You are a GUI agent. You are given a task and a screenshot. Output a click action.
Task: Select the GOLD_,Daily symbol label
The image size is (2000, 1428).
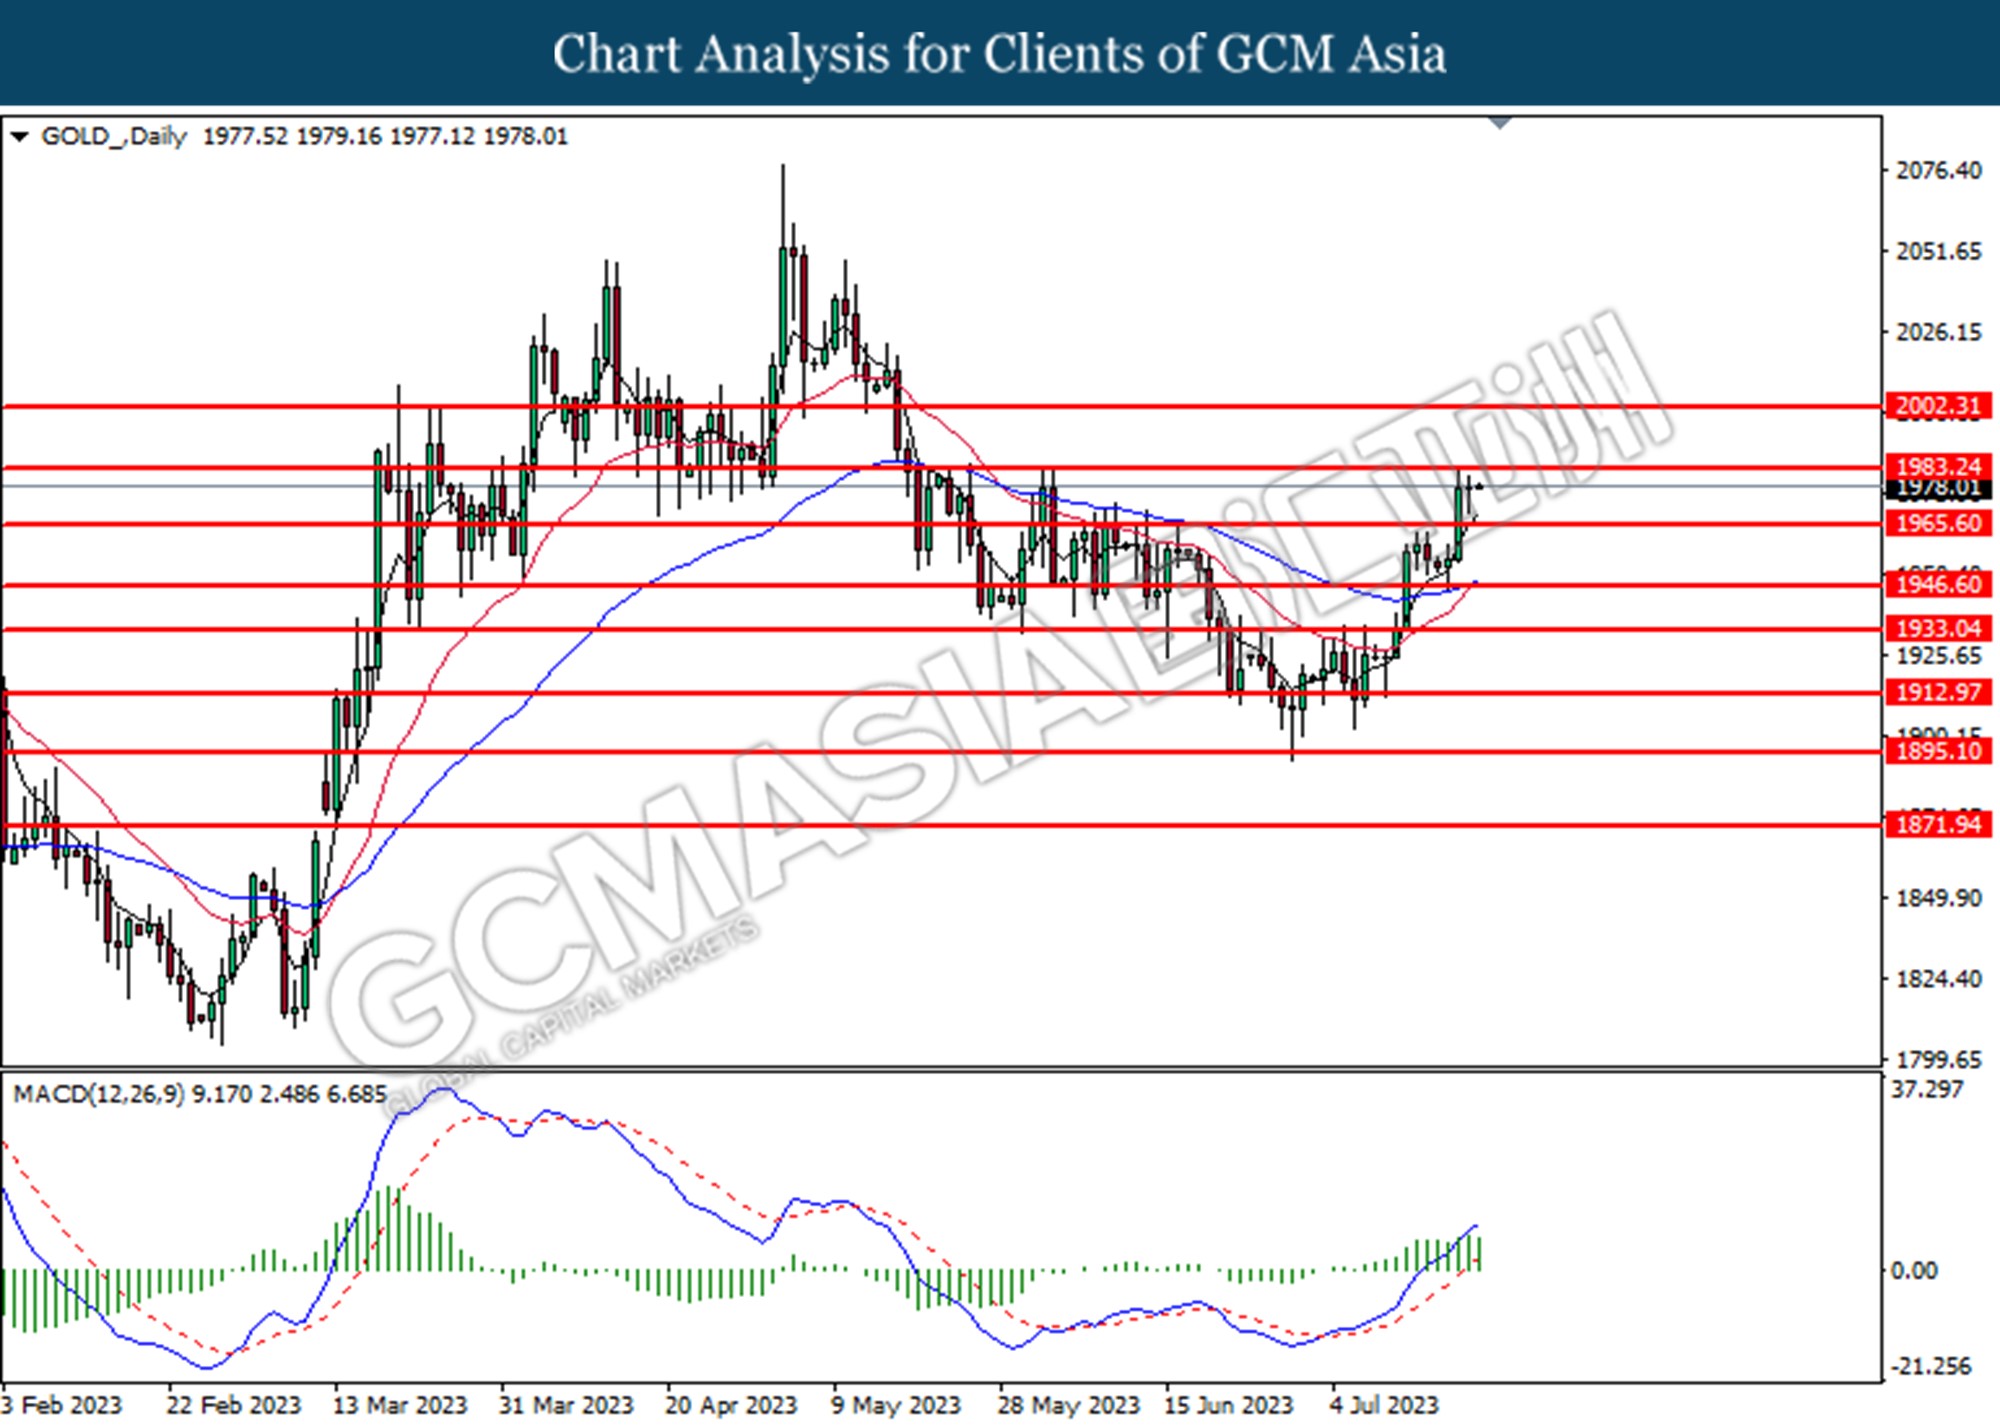pos(114,136)
